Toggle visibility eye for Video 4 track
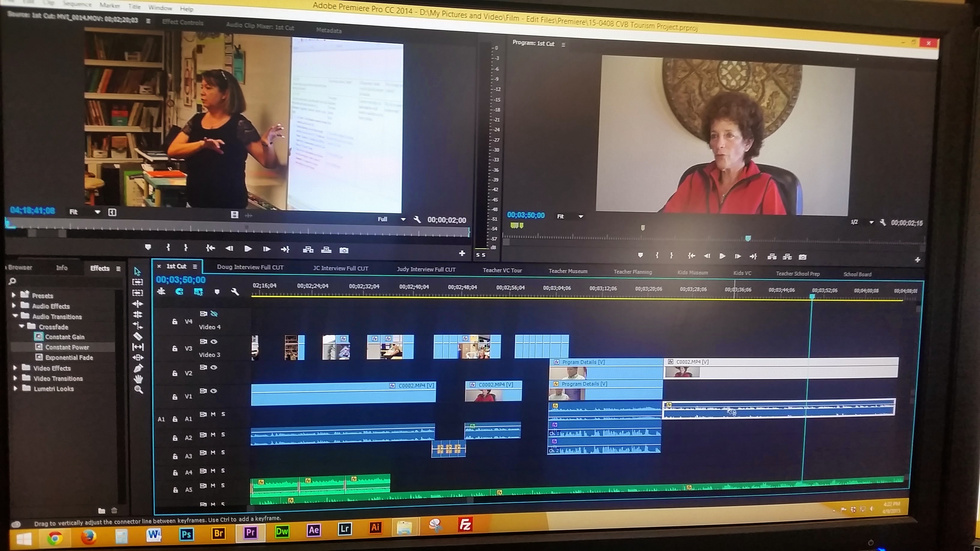The image size is (980, 551). (214, 313)
